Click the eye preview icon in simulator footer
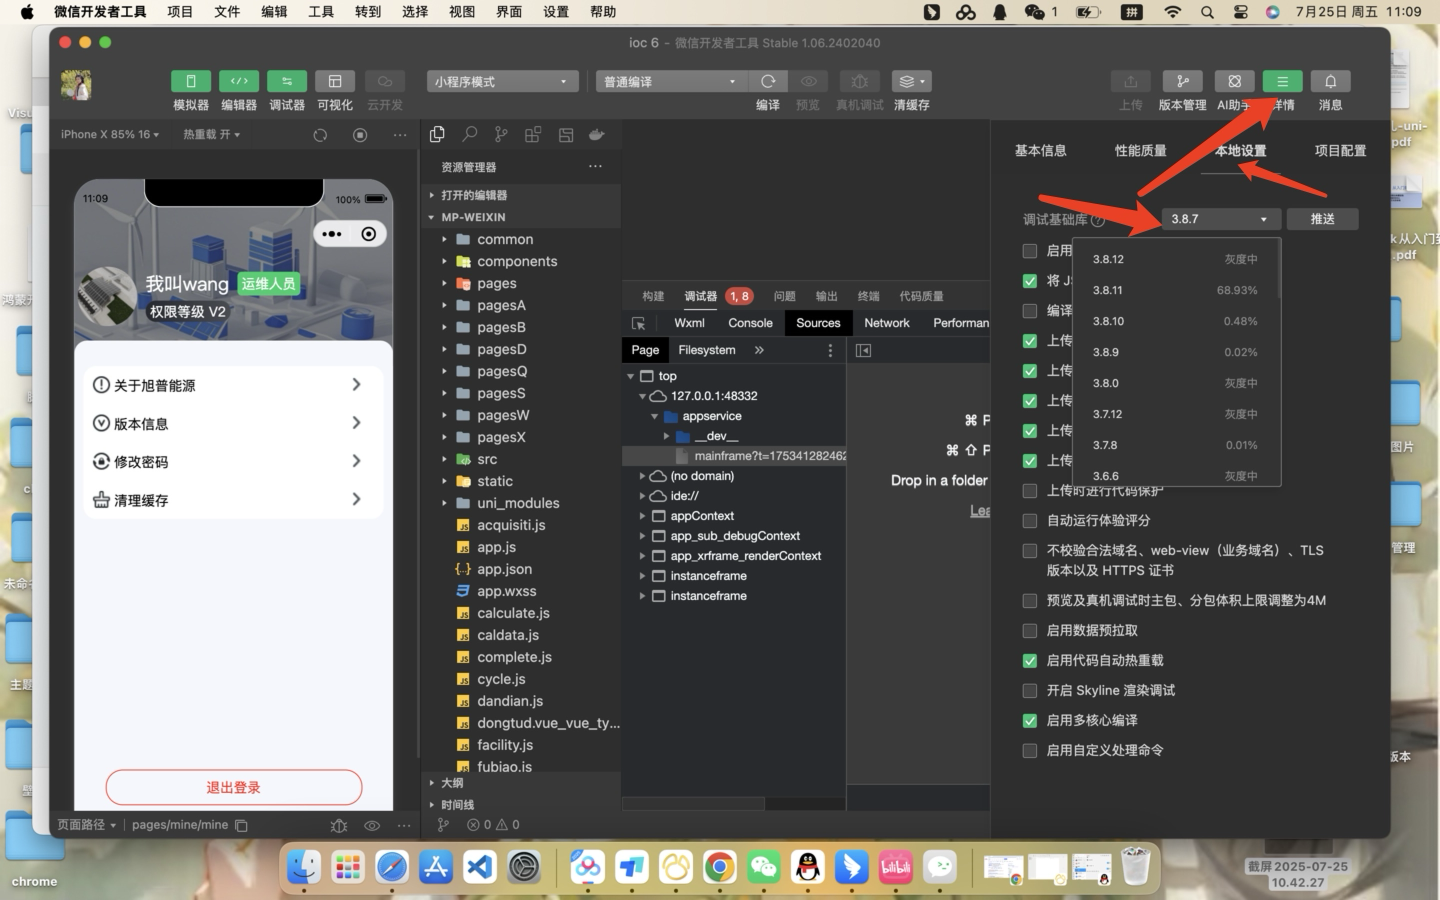The height and width of the screenshot is (900, 1440). coord(372,825)
